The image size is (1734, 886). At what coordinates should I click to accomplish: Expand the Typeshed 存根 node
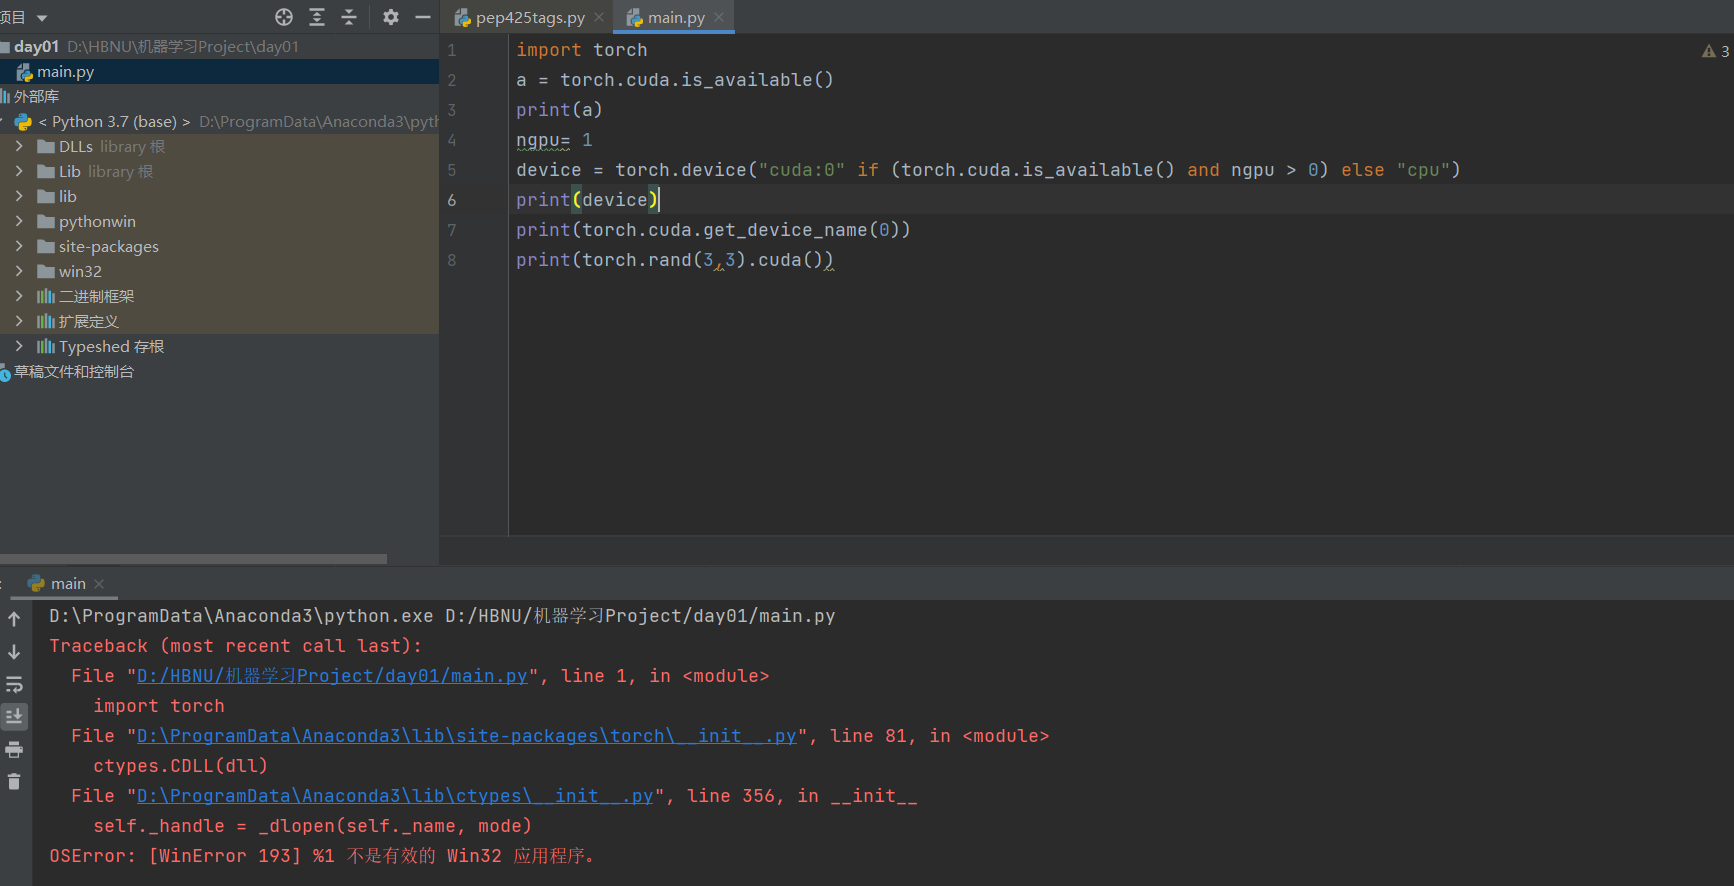coord(19,346)
